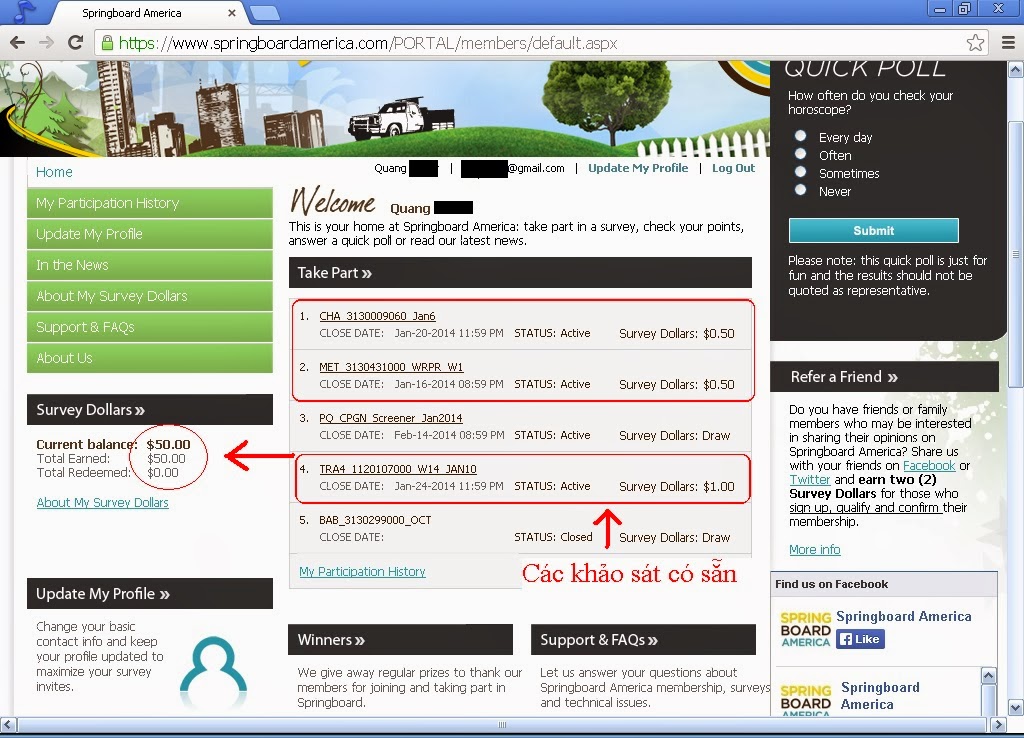Select the 'Every day' poll option

[x=800, y=136]
